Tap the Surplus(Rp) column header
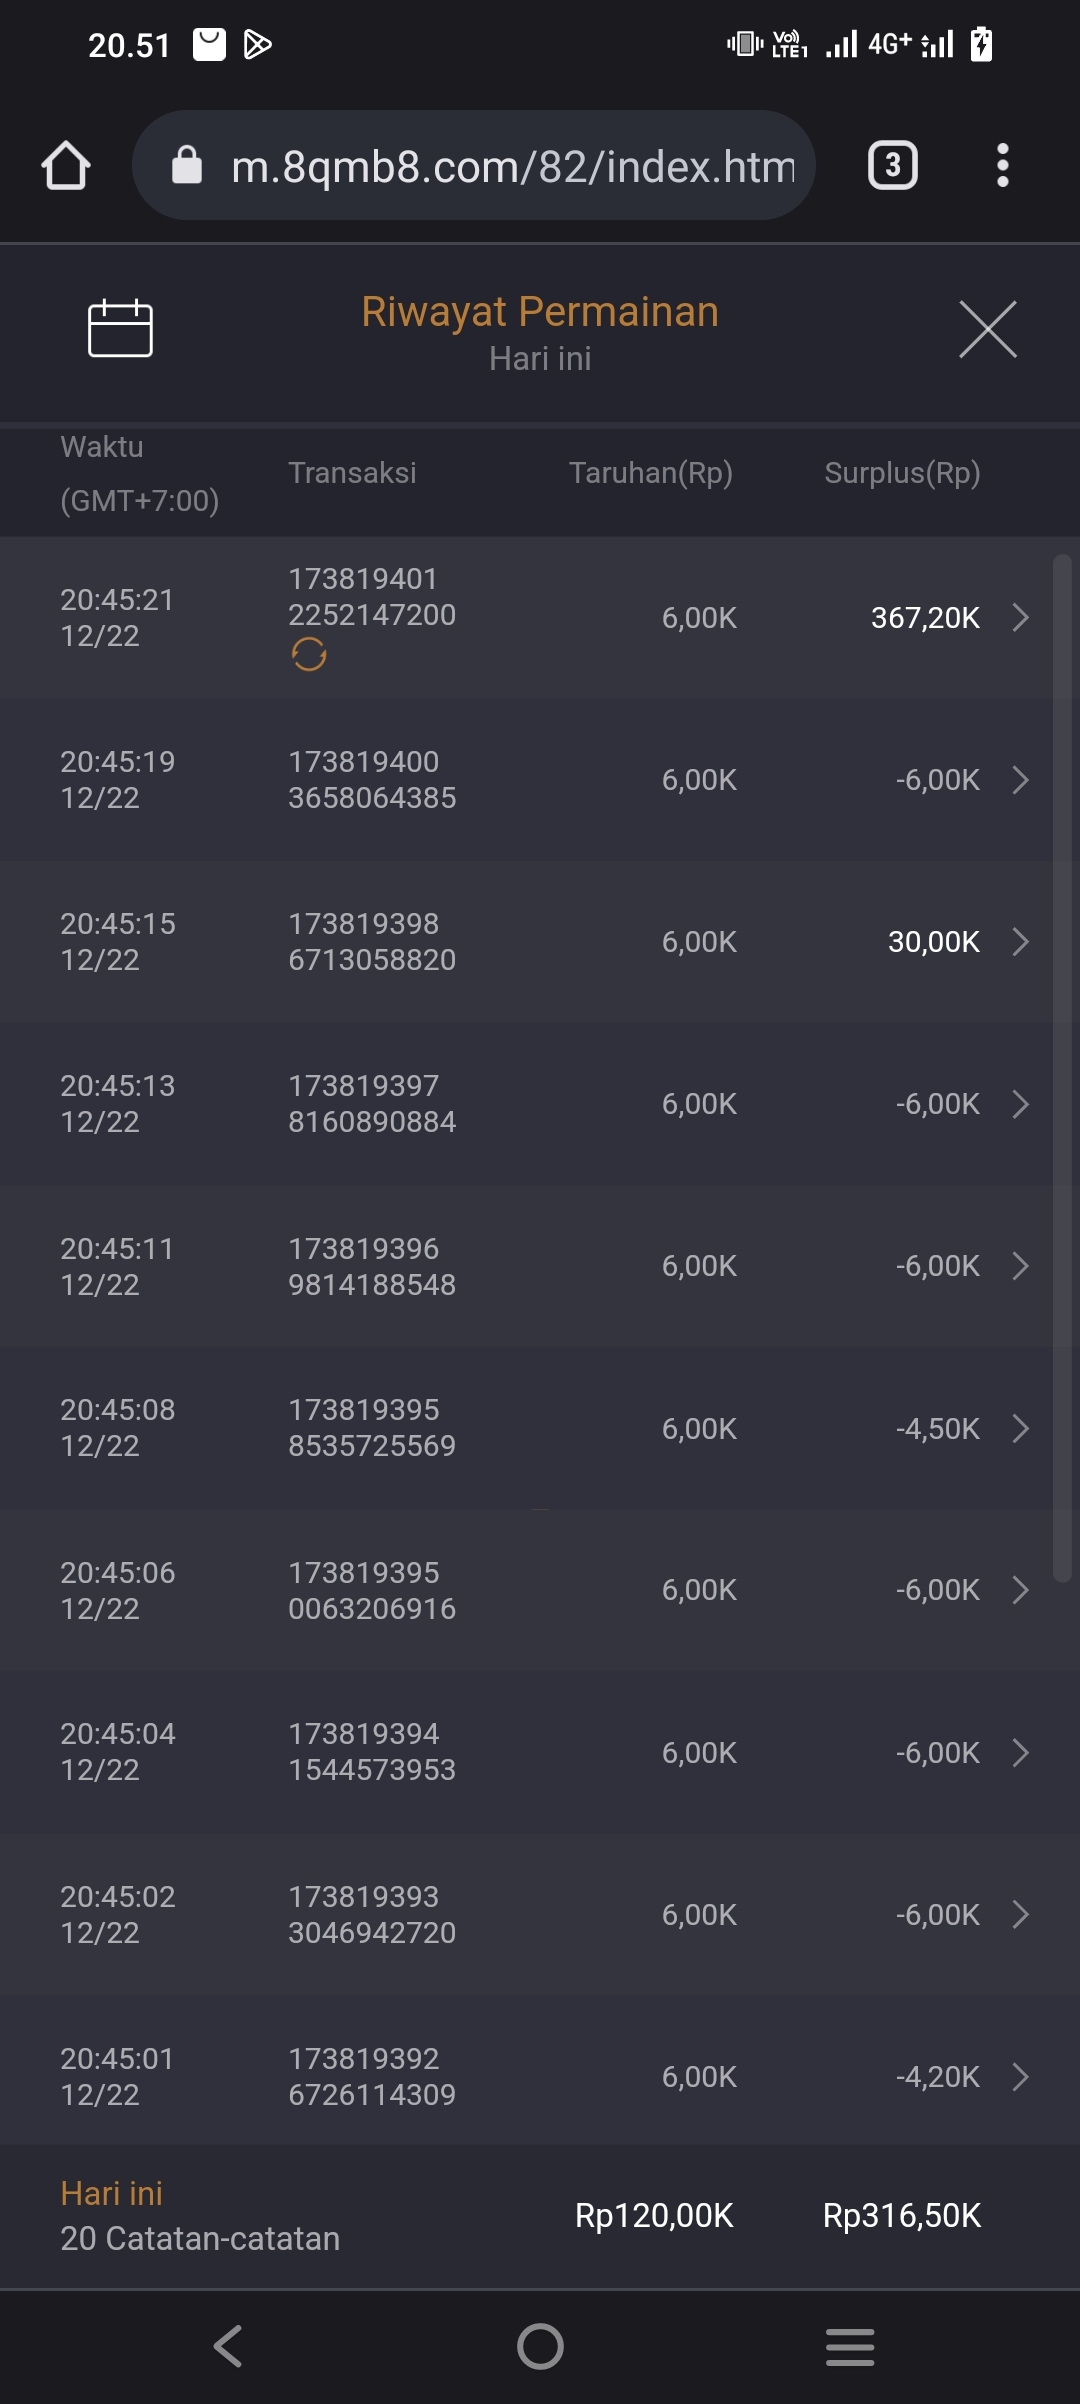Screen dimensions: 1080x2404 coord(902,473)
